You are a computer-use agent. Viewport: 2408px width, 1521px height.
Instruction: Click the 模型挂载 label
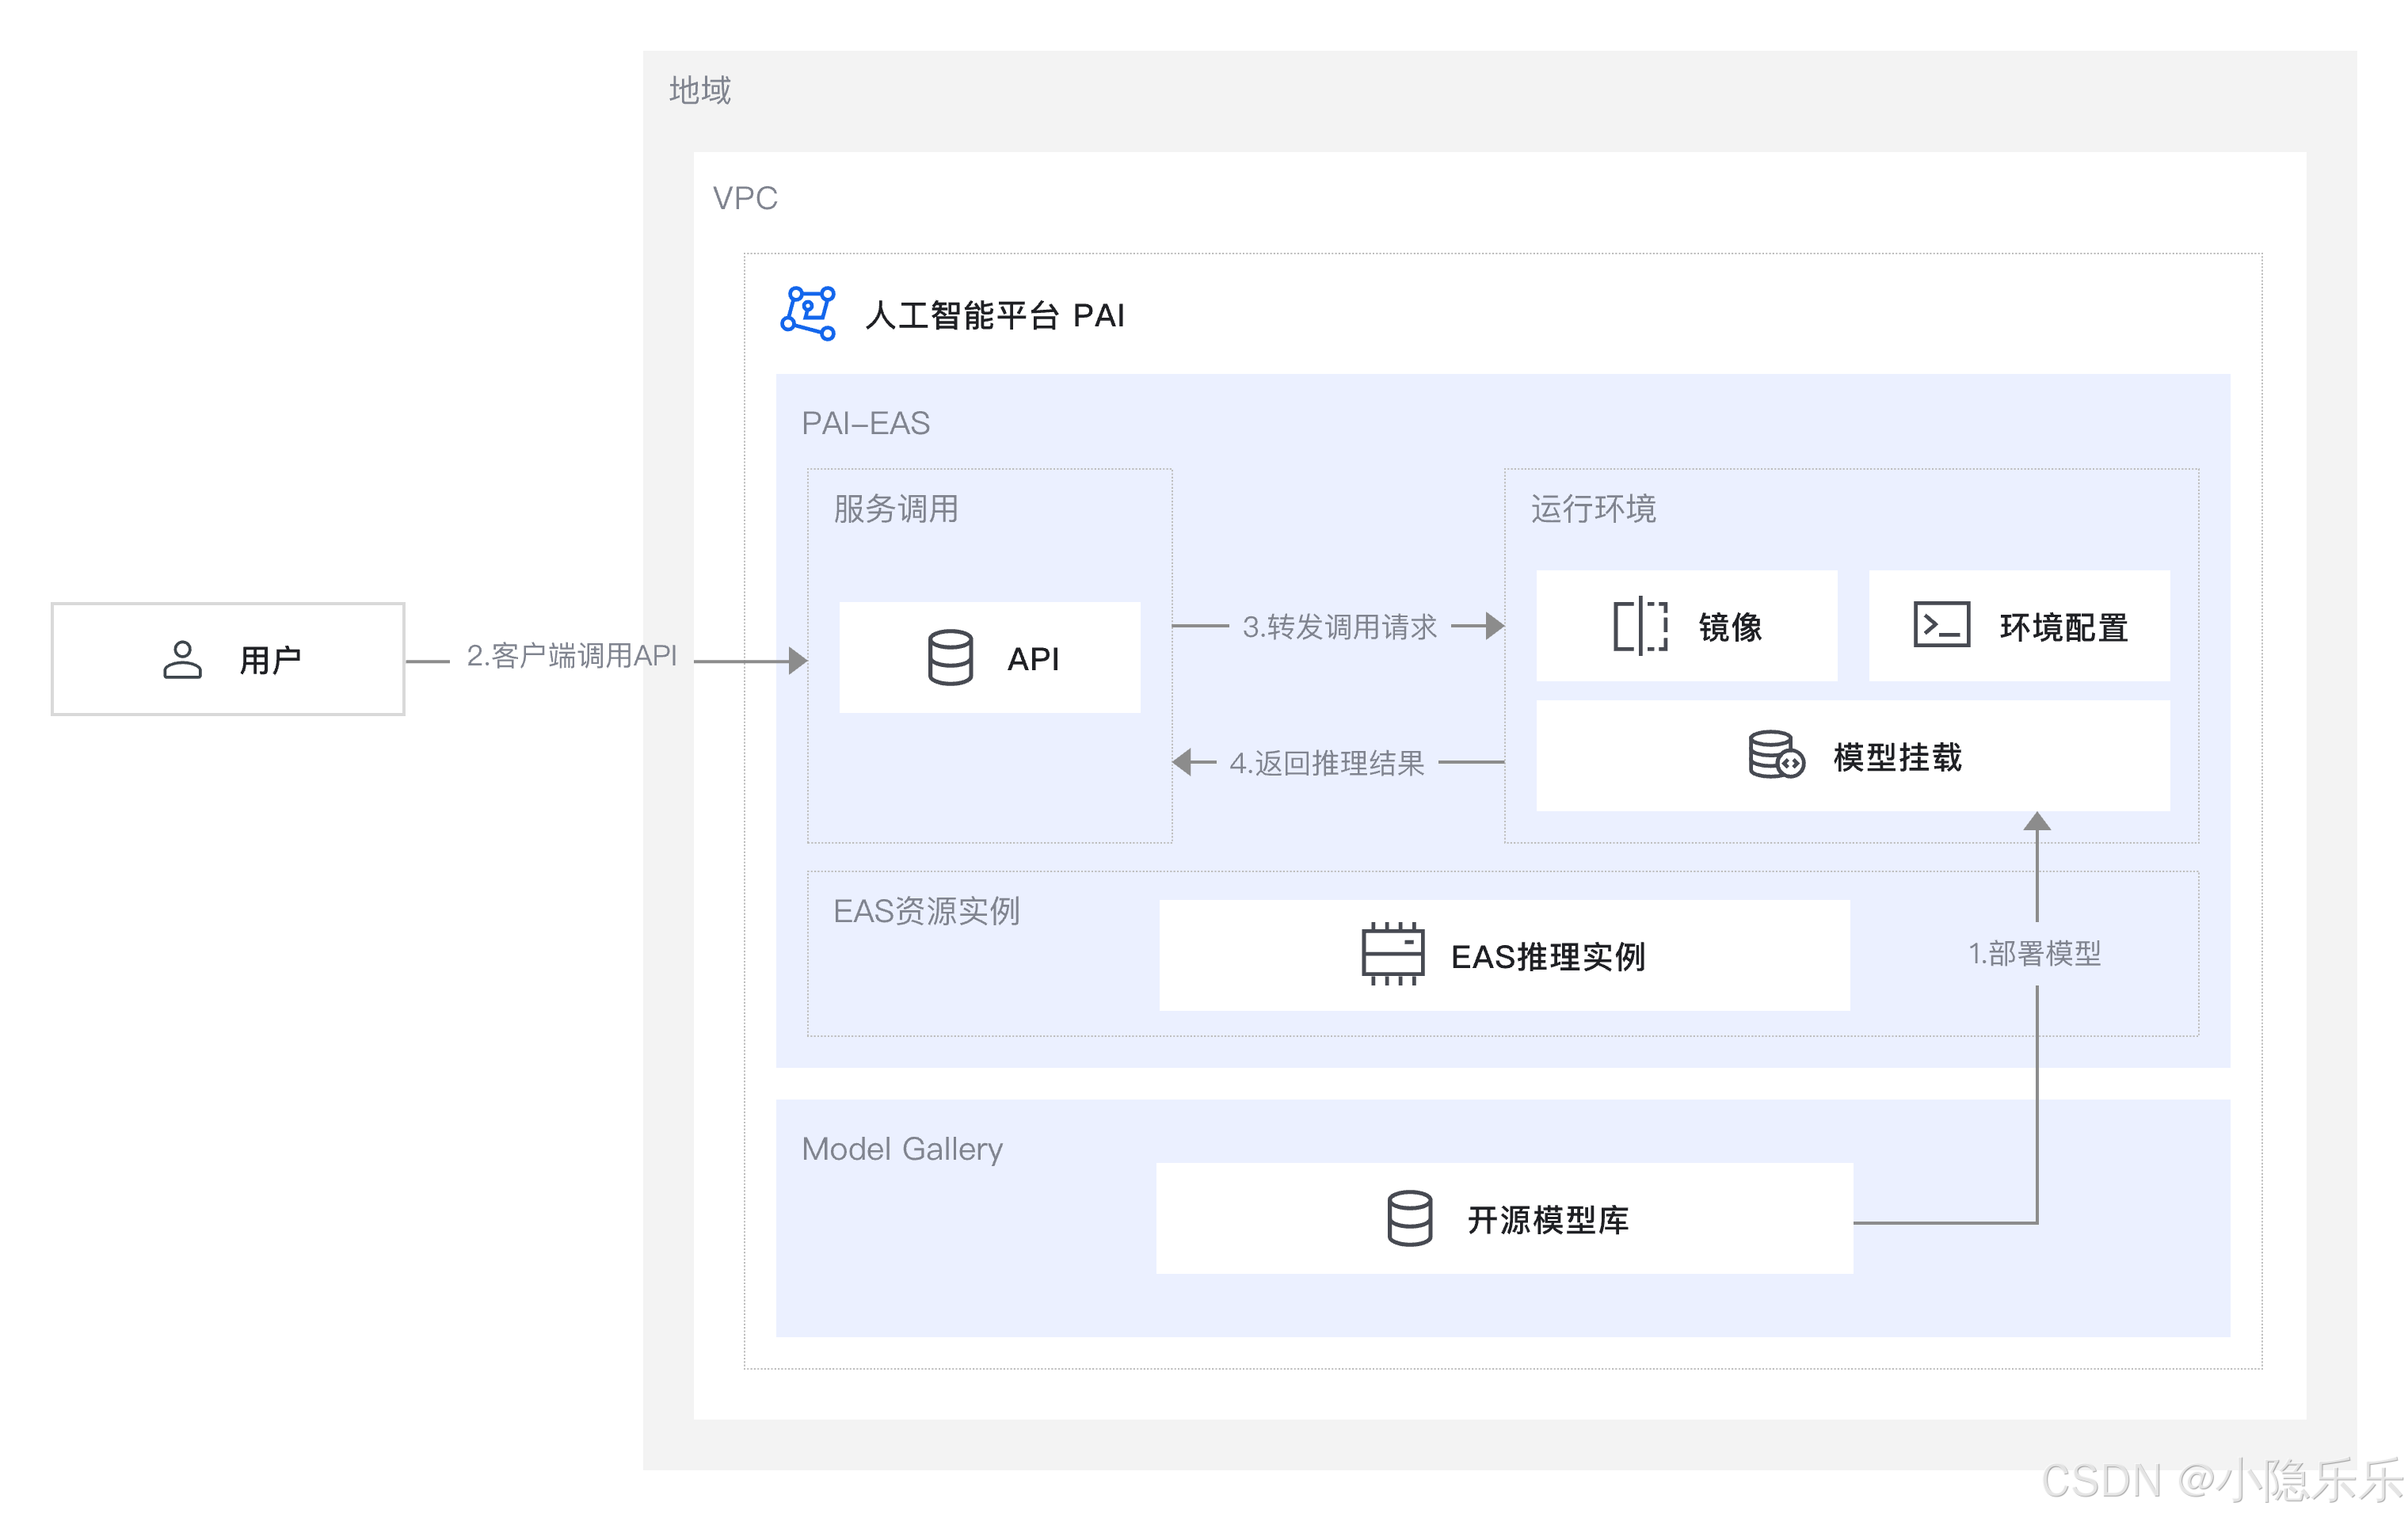1897,757
